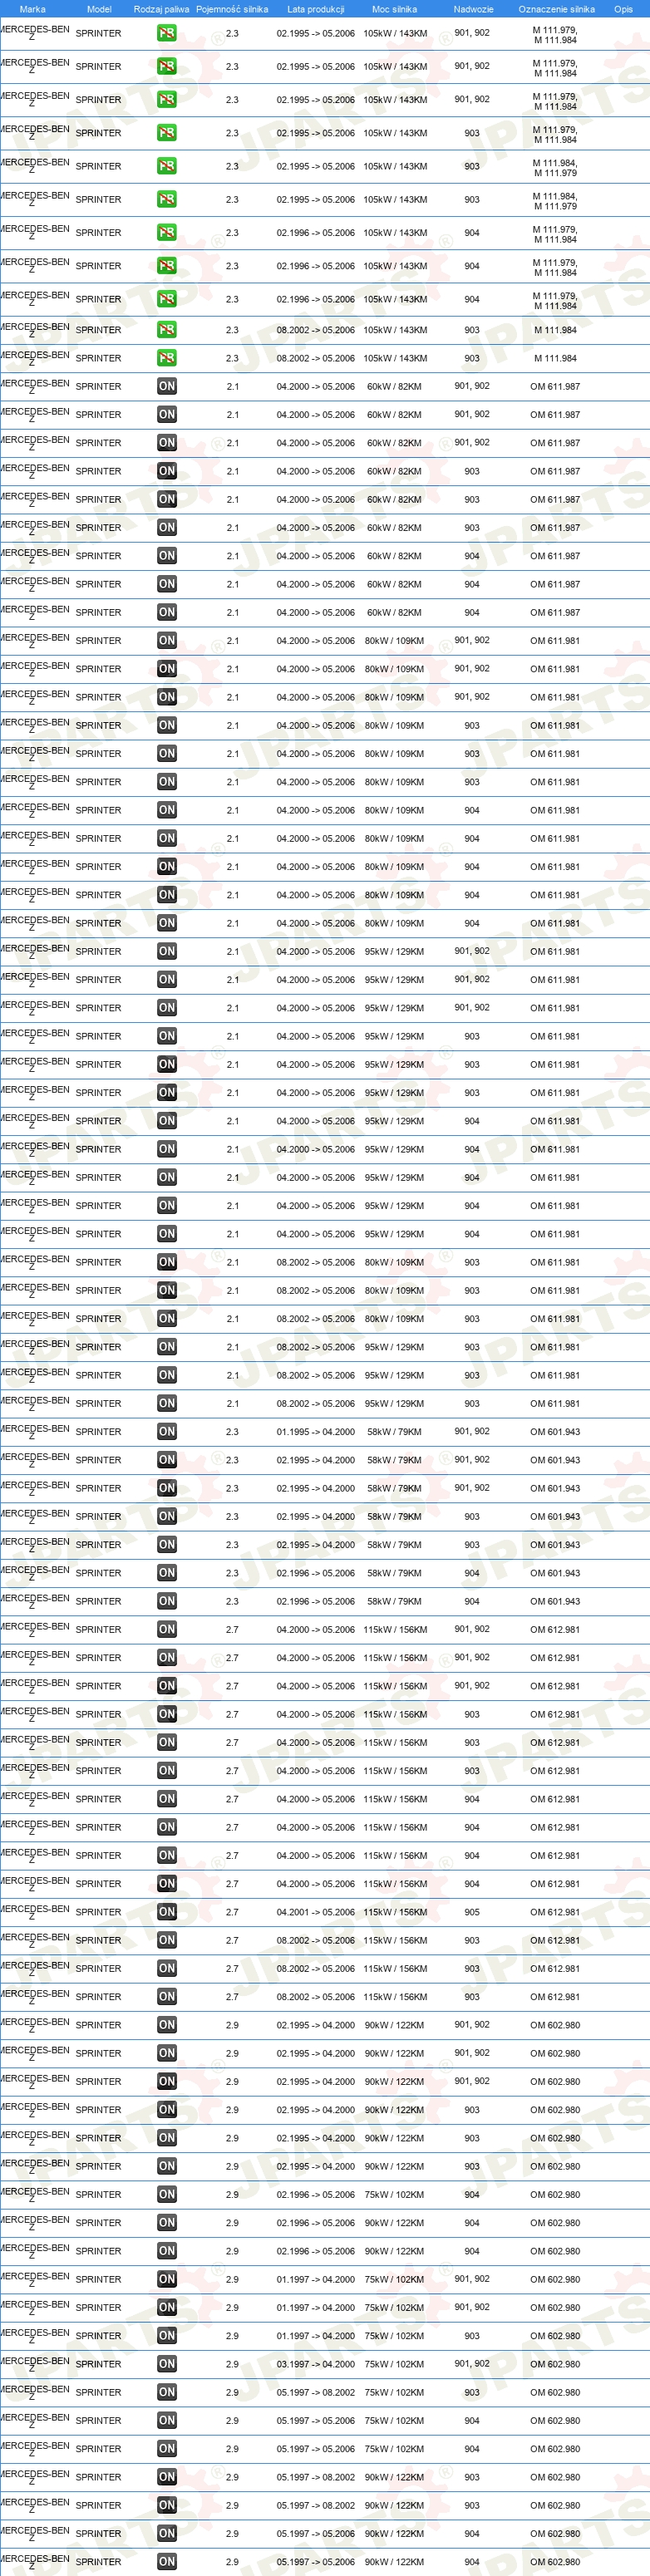Click the 'Moc silnika' column header
This screenshot has height=2576, width=650.
394,9
